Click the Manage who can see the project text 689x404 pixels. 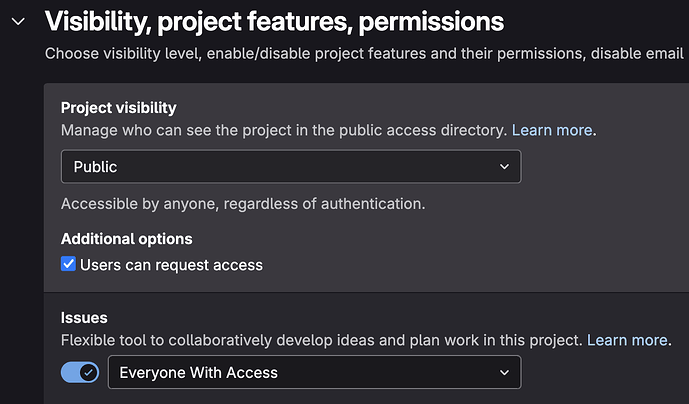point(284,131)
